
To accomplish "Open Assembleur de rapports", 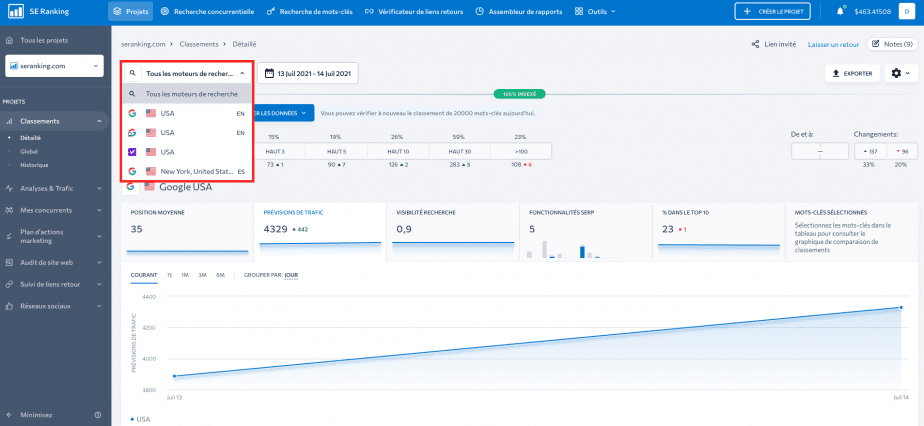I will click(x=519, y=11).
